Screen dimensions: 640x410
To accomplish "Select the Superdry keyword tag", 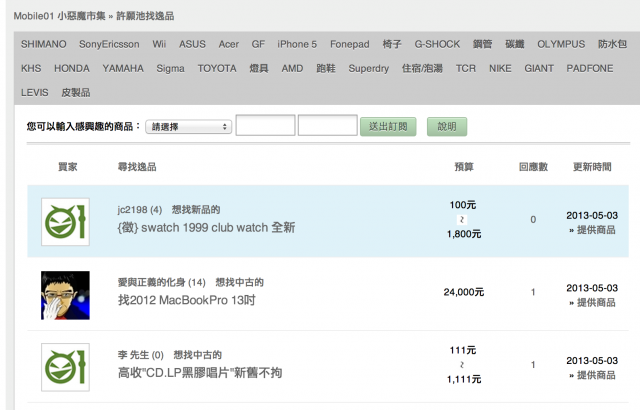I will coord(369,69).
